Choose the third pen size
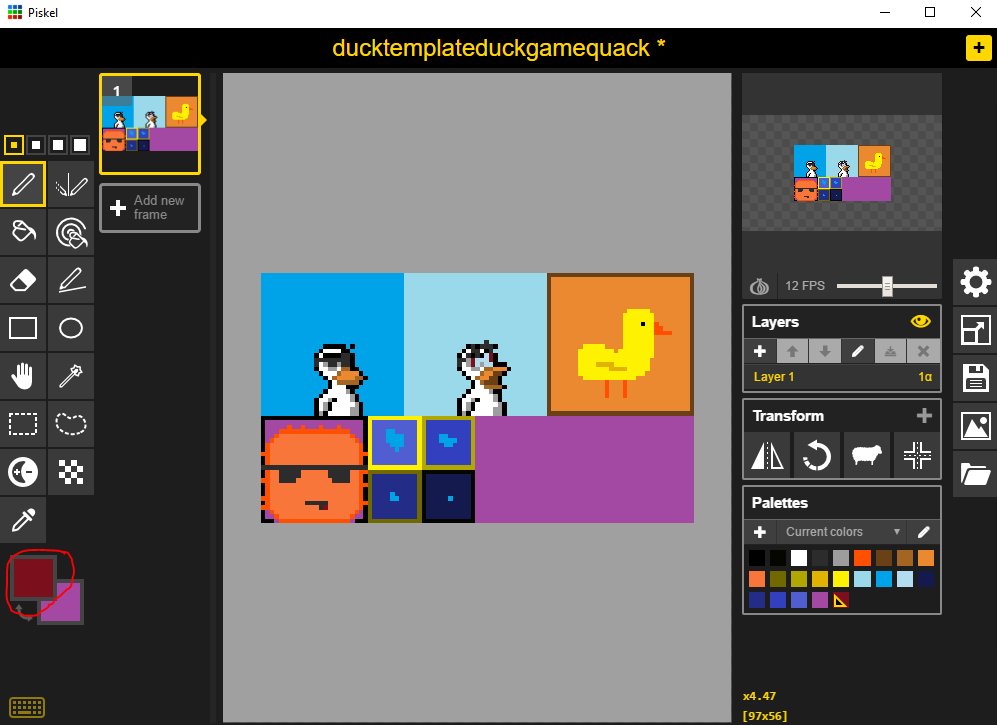Viewport: 997px width, 725px height. click(x=58, y=145)
